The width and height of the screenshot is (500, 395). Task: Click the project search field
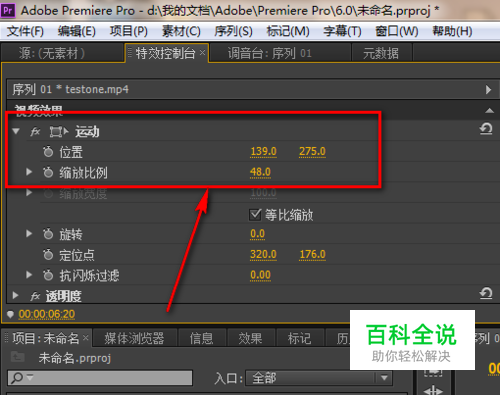[100, 378]
